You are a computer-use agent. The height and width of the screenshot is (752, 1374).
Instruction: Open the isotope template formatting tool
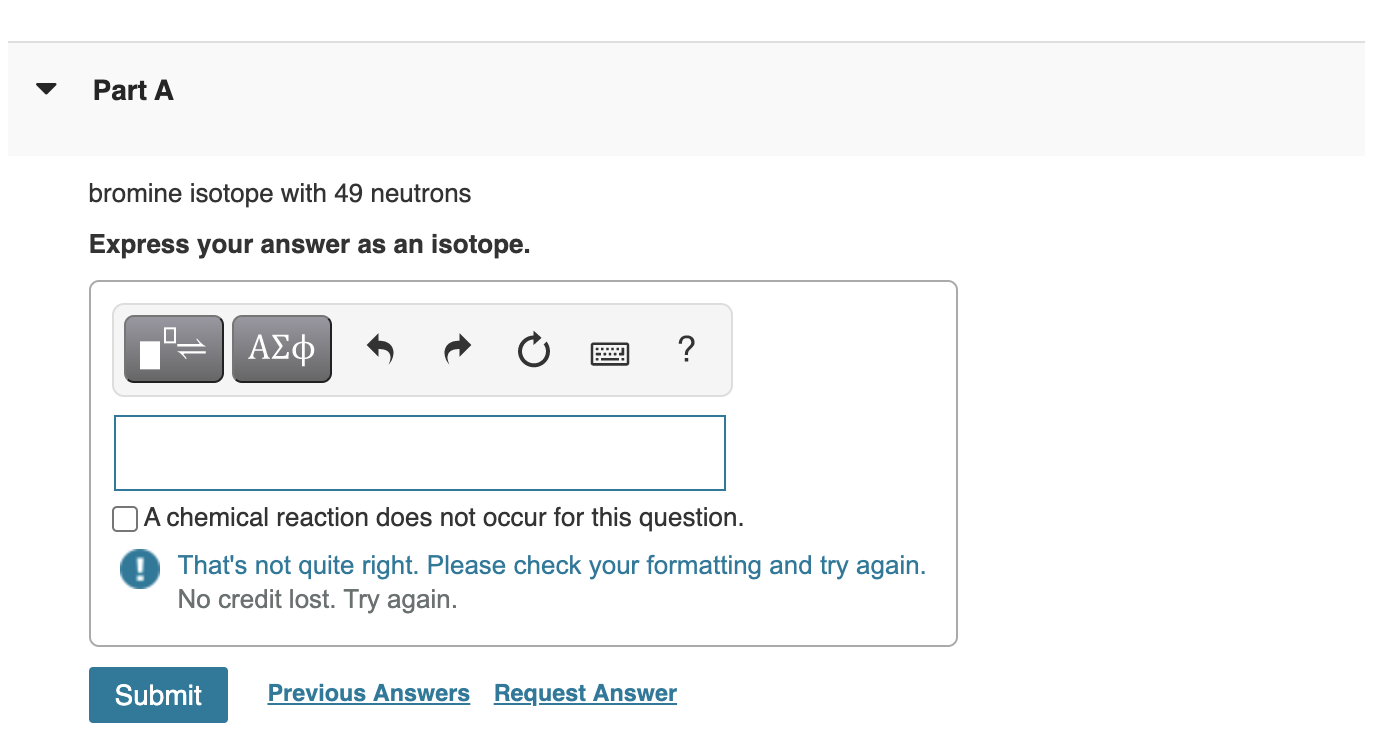point(172,349)
